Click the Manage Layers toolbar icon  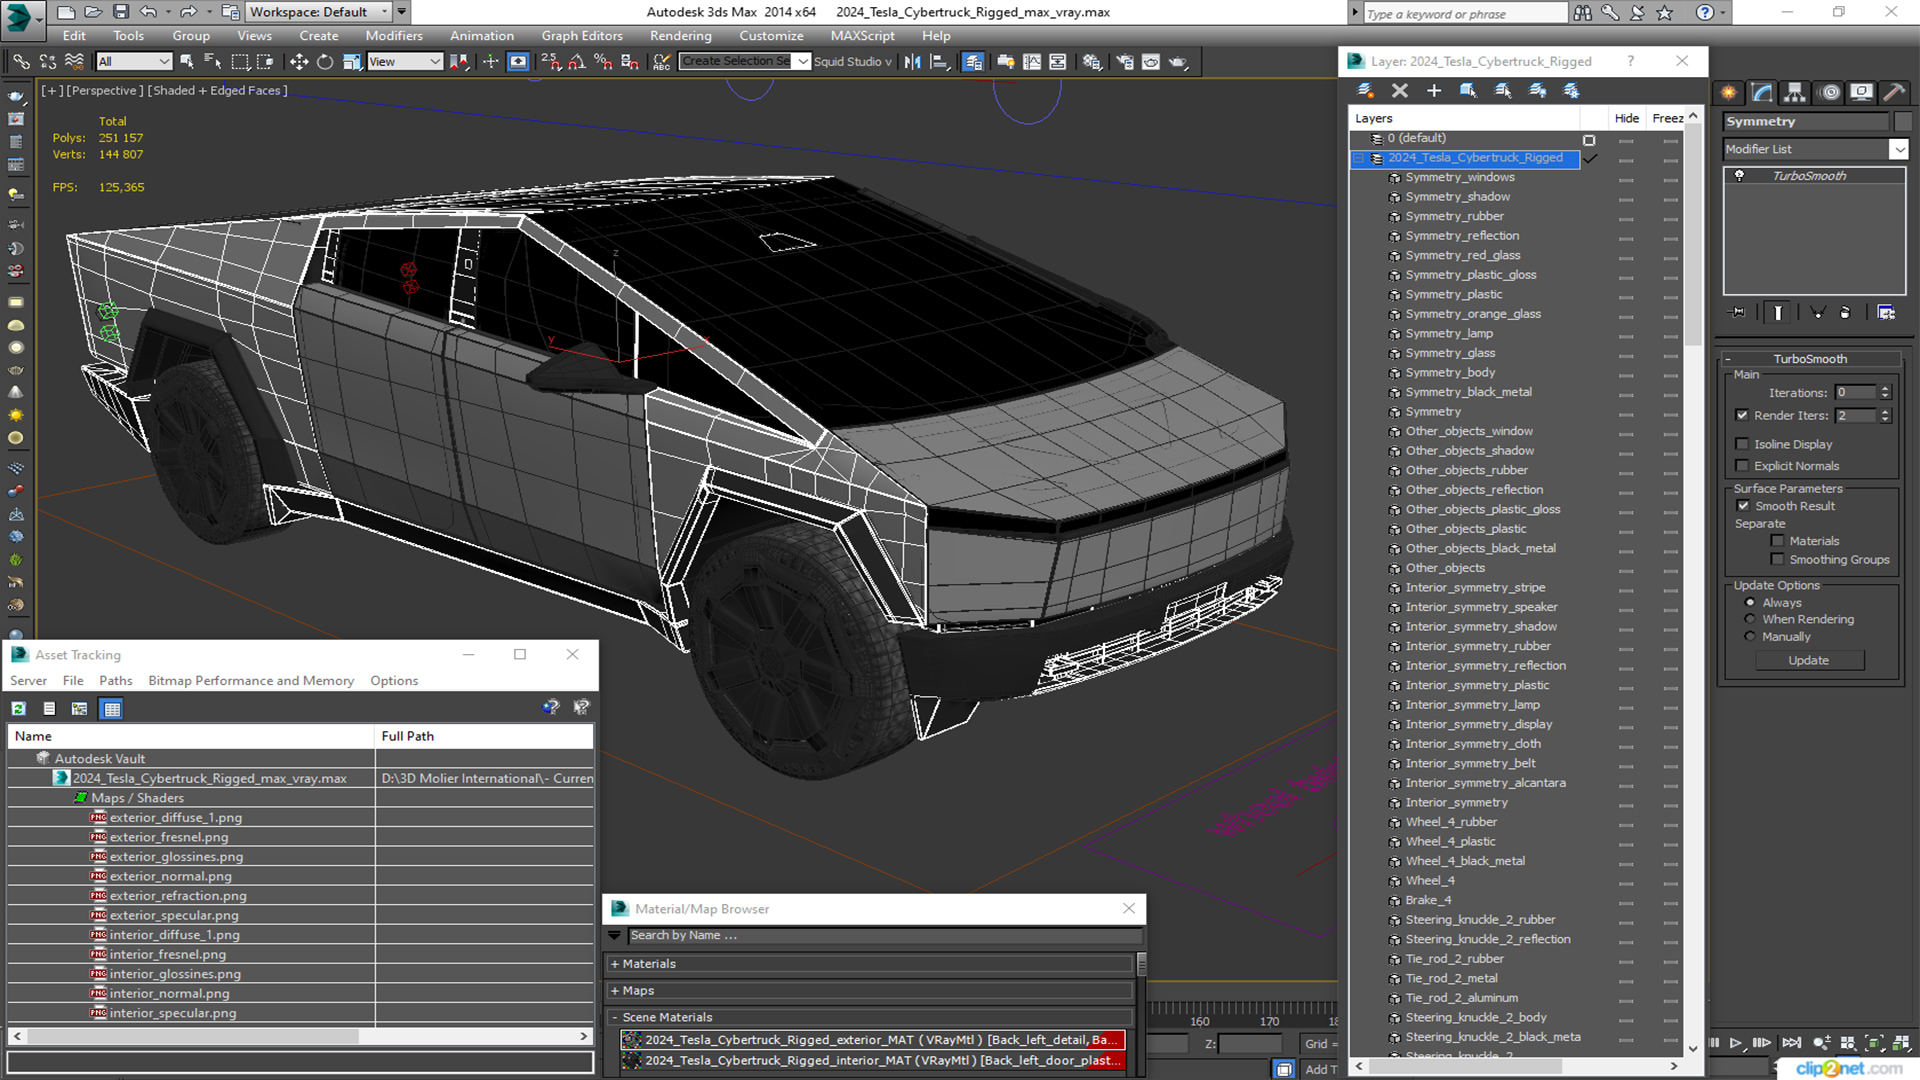973,62
